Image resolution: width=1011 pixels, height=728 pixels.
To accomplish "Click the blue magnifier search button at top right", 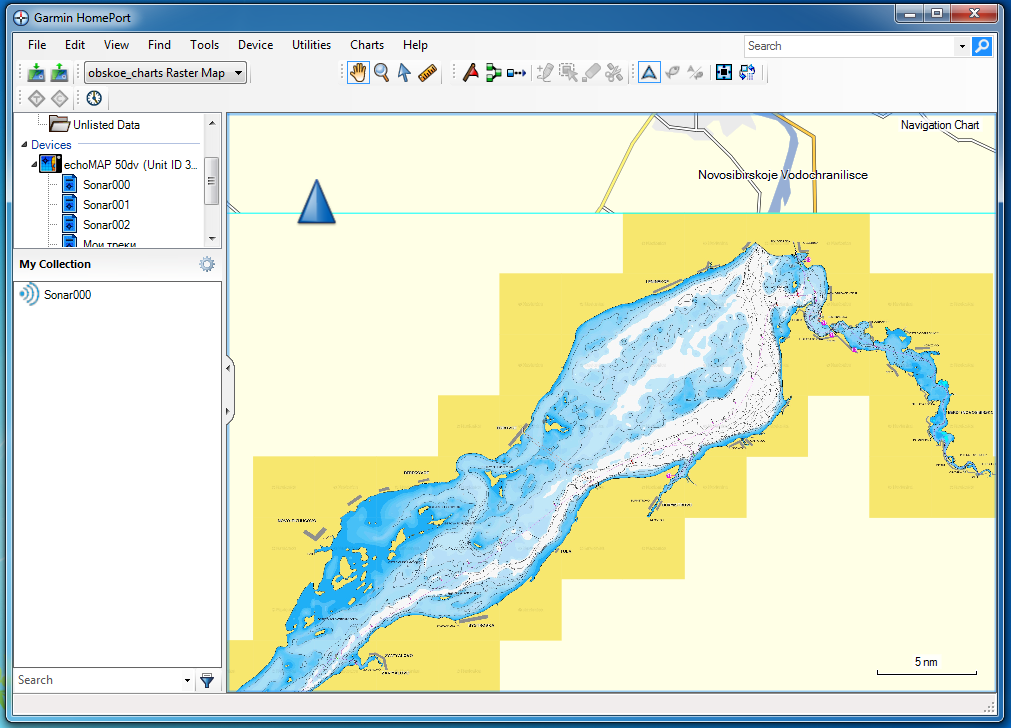I will click(x=982, y=46).
